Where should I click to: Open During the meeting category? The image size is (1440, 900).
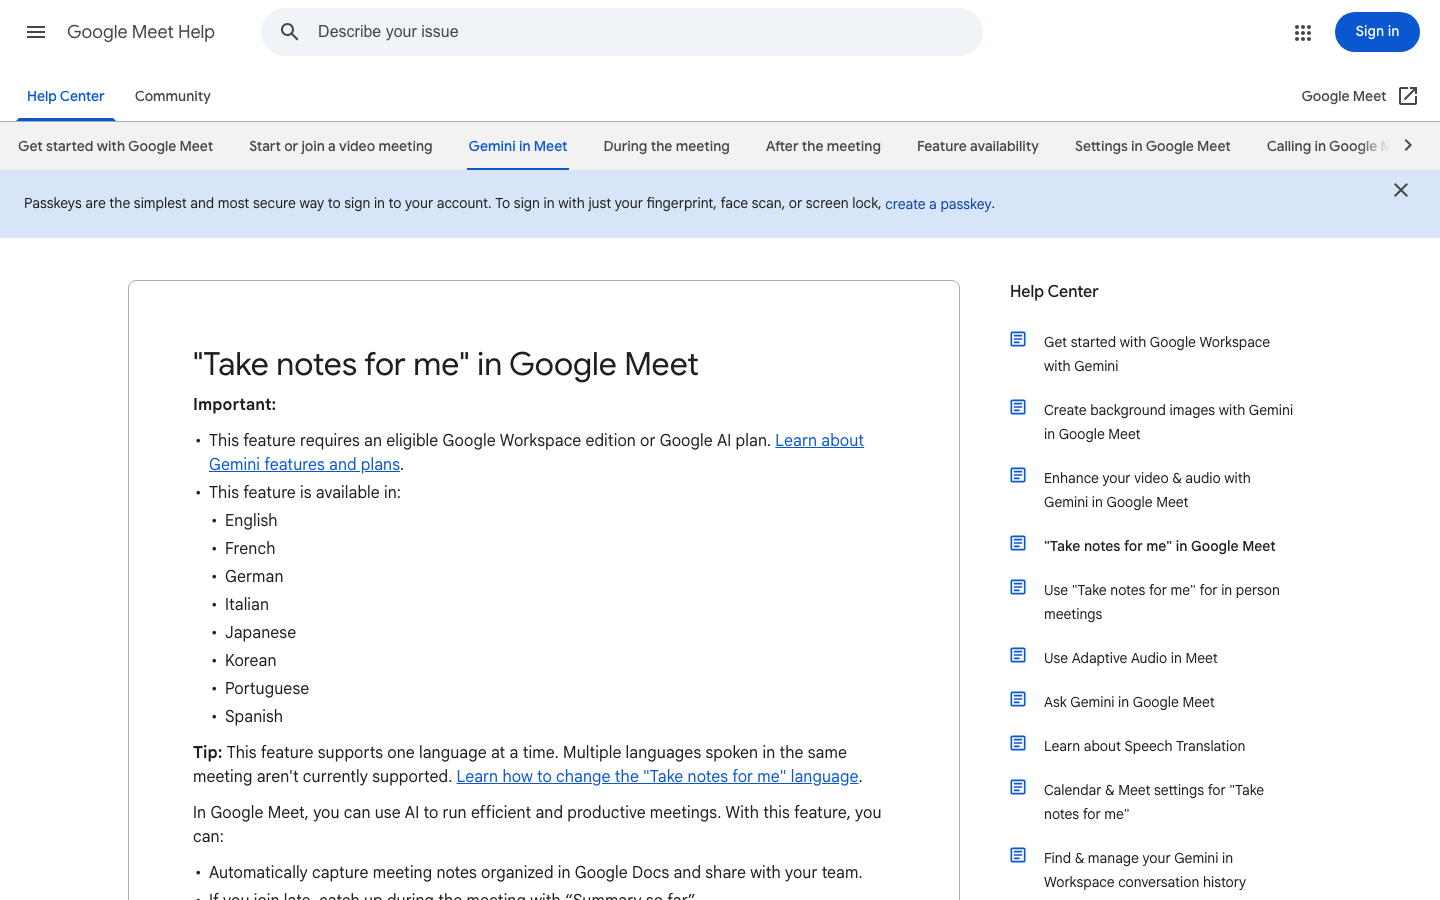coord(666,146)
